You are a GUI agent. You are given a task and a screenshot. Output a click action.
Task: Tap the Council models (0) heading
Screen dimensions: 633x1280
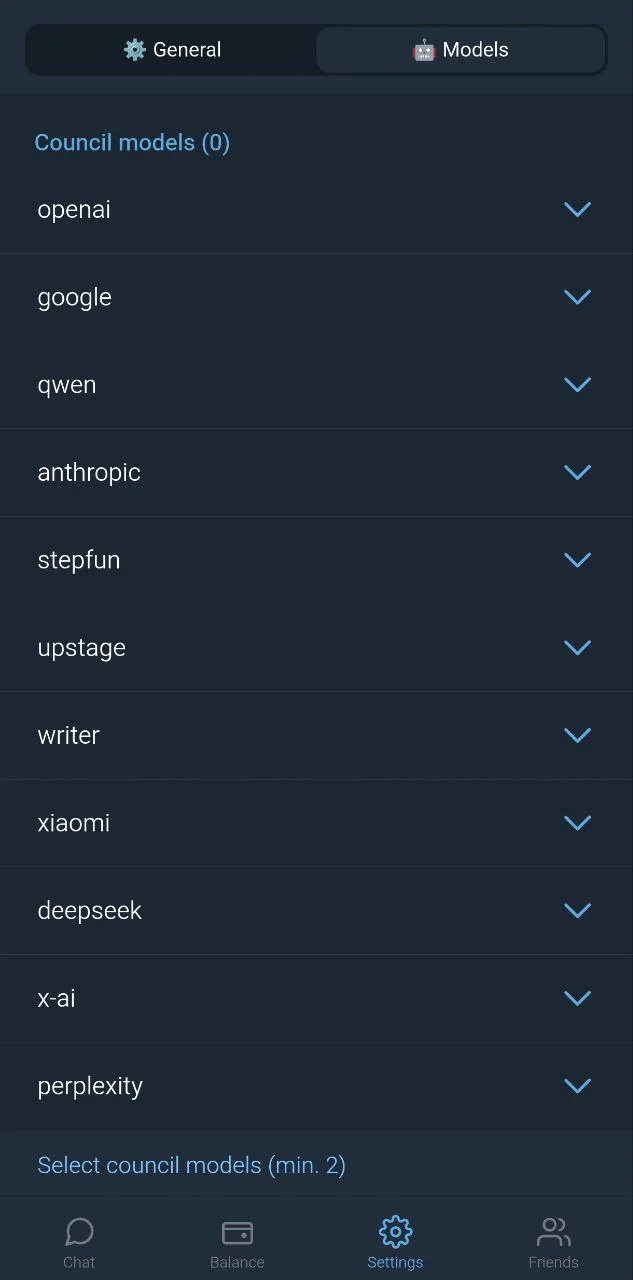click(x=132, y=143)
